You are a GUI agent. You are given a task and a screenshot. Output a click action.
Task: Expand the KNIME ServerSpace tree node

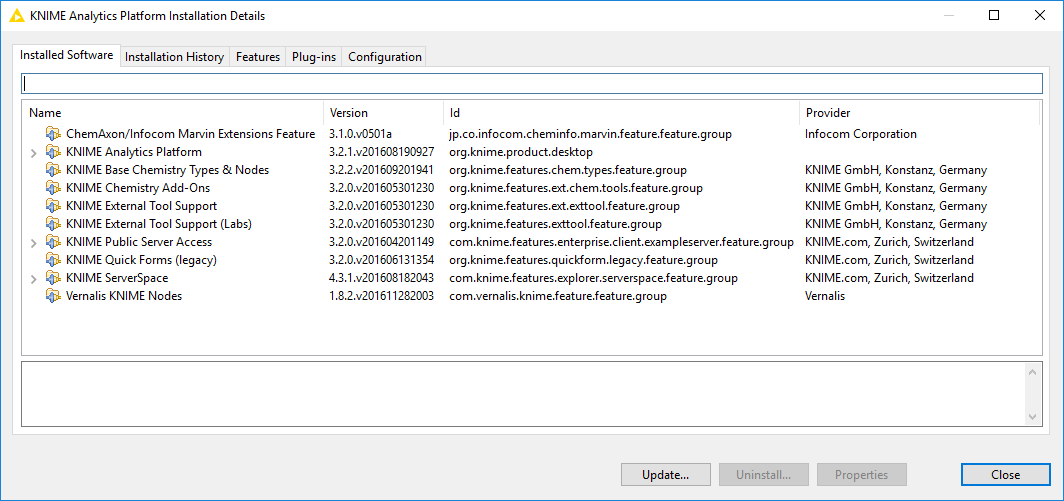point(34,278)
